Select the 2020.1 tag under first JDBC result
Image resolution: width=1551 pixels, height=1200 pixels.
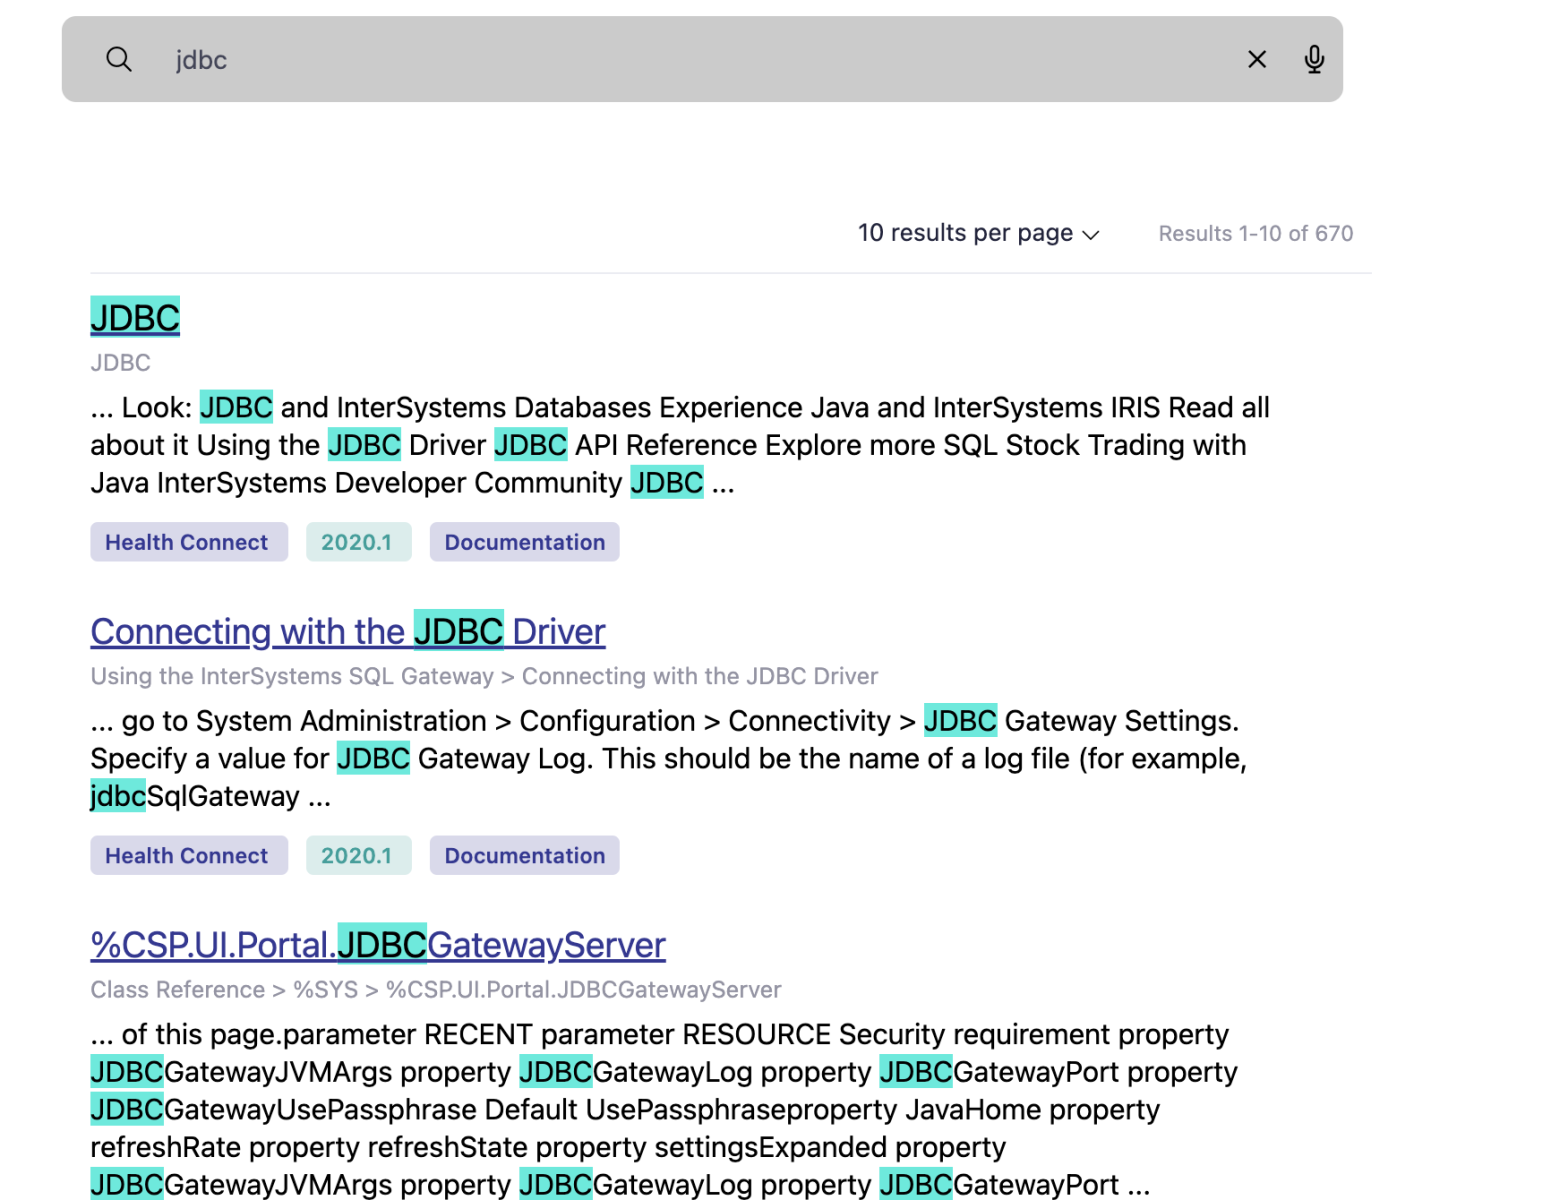[357, 542]
